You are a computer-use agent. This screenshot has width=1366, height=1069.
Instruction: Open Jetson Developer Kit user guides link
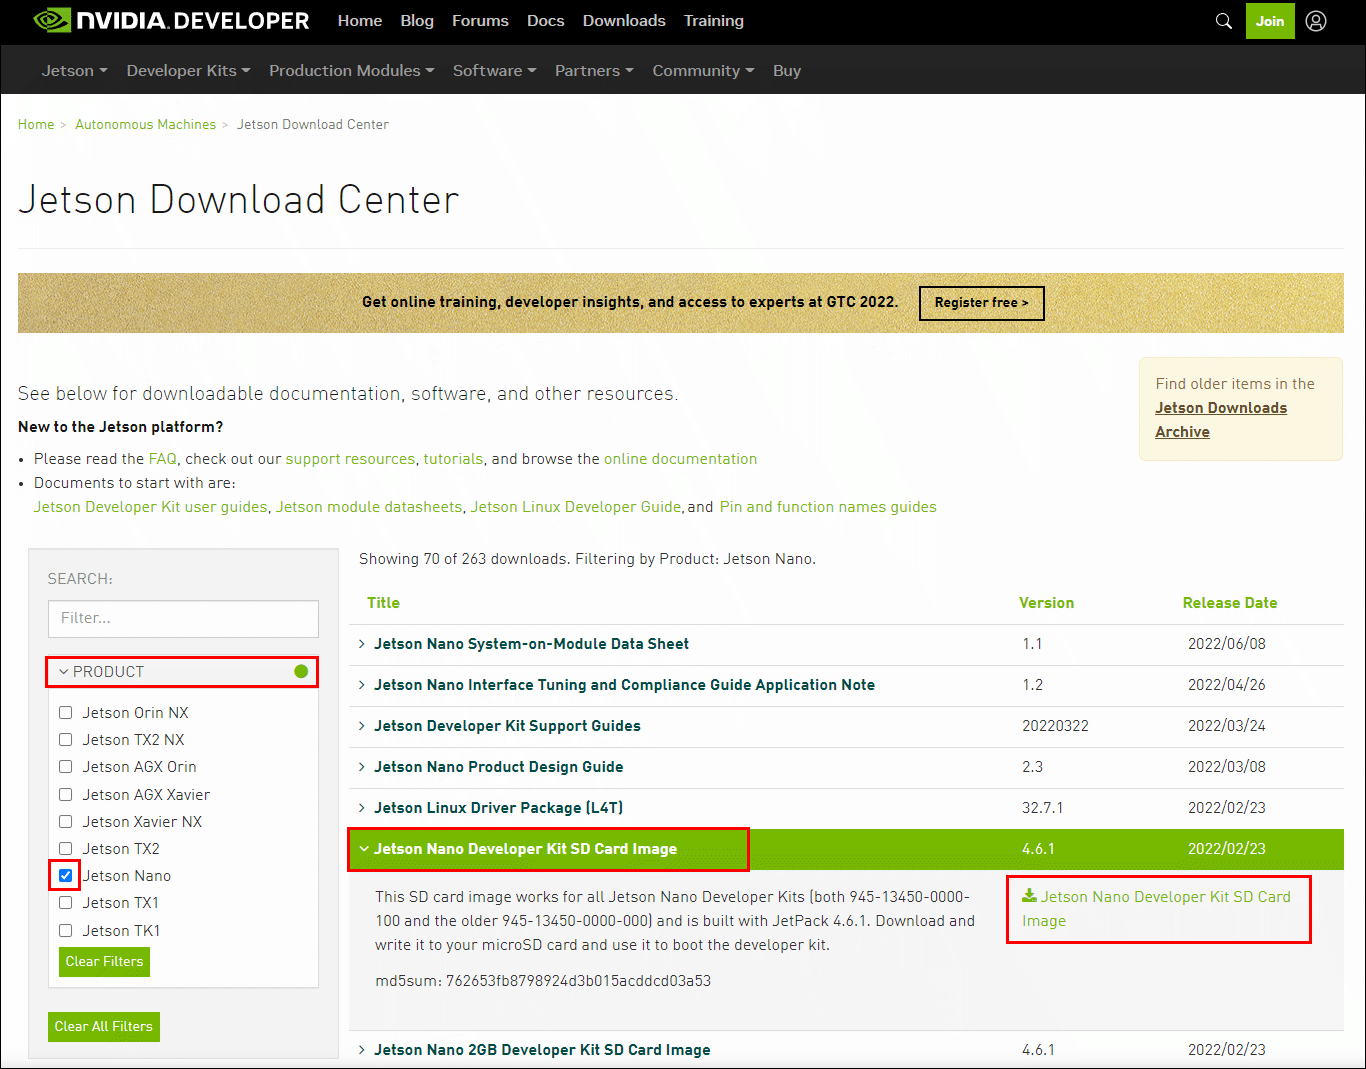pyautogui.click(x=151, y=507)
